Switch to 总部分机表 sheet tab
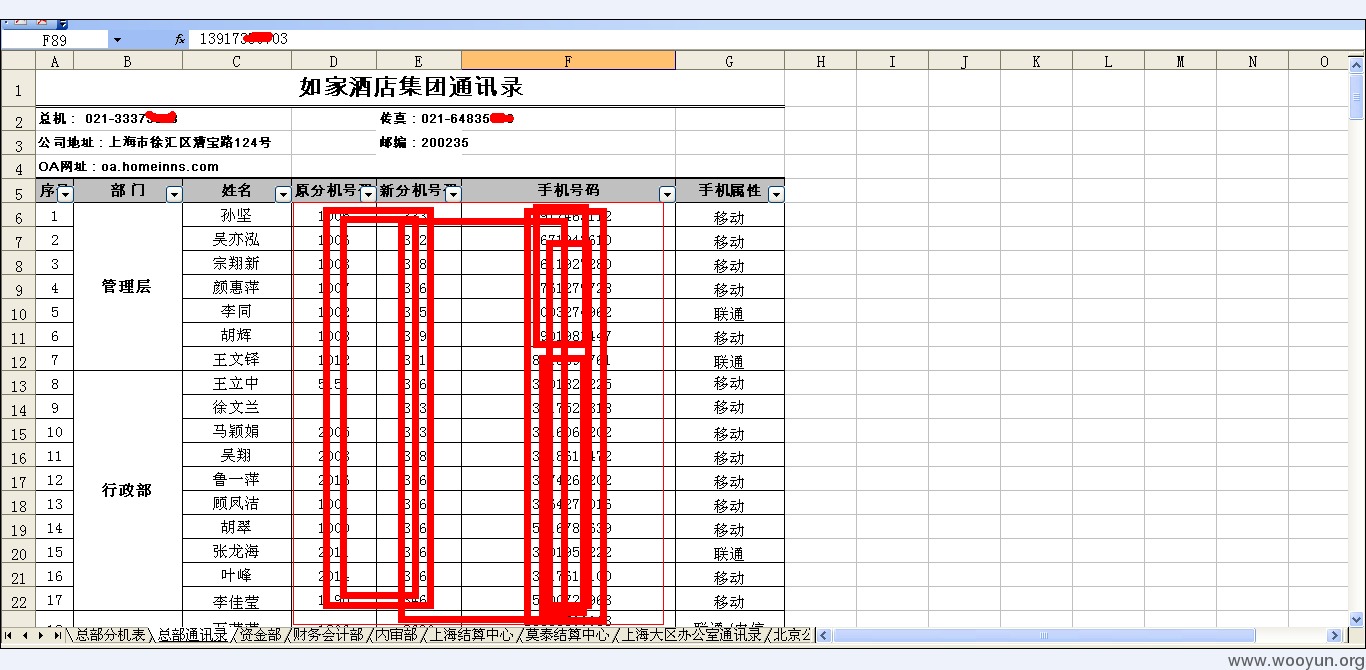1366x670 pixels. coord(110,635)
